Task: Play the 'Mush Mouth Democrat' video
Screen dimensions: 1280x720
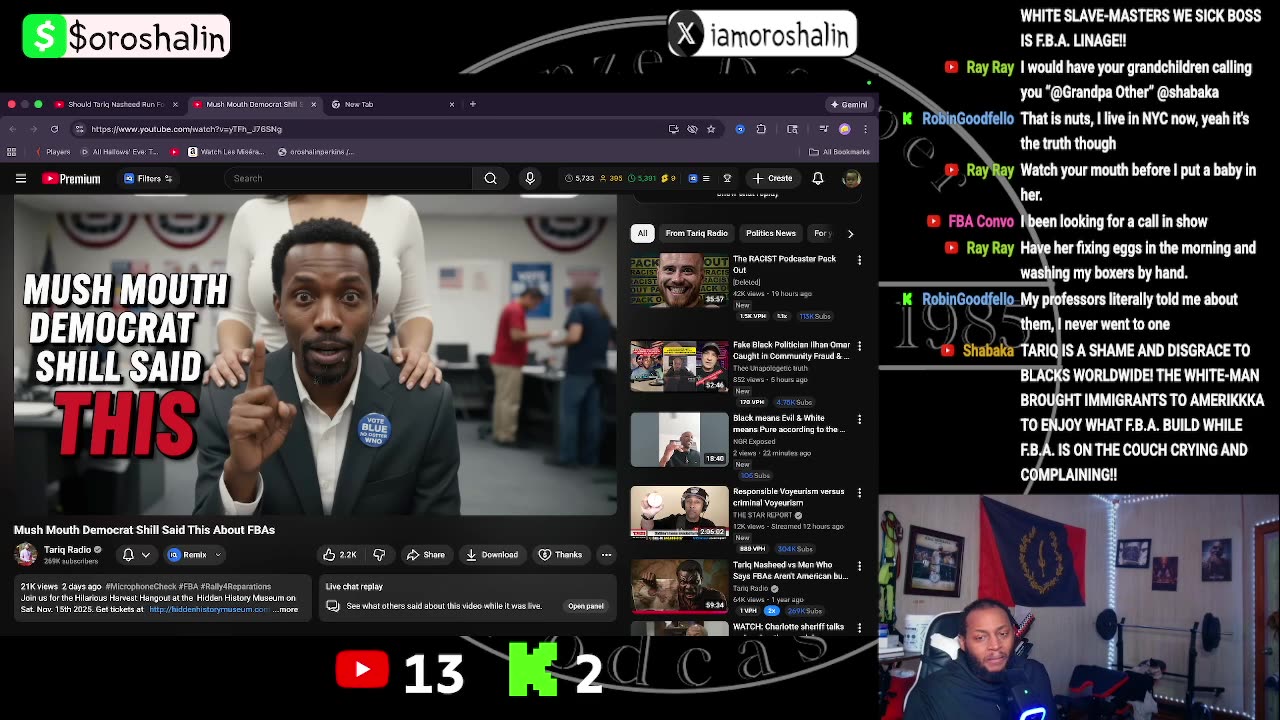Action: (315, 355)
